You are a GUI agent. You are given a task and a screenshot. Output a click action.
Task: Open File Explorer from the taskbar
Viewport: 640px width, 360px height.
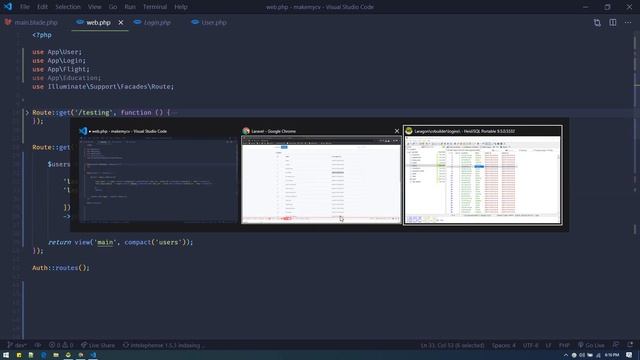(56, 355)
